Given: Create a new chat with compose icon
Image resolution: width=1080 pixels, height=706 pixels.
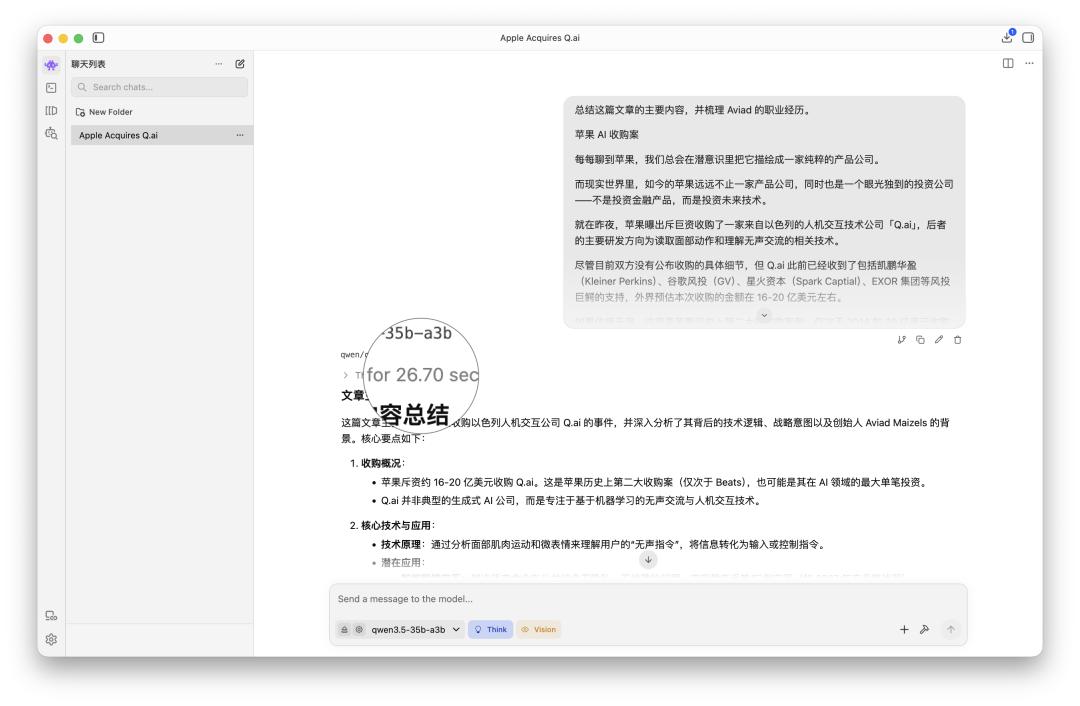Looking at the screenshot, I should 240,64.
